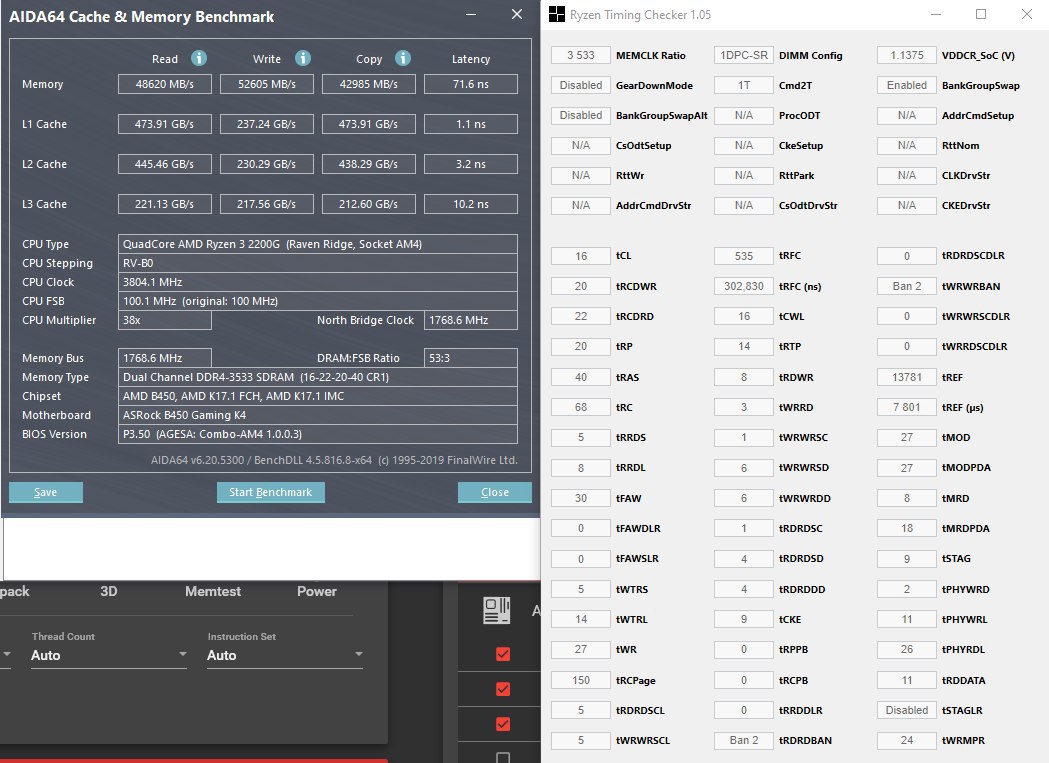Screen dimensions: 1049x763
Task: Tick the unchecked checkbox at the bottom
Action: click(x=503, y=758)
